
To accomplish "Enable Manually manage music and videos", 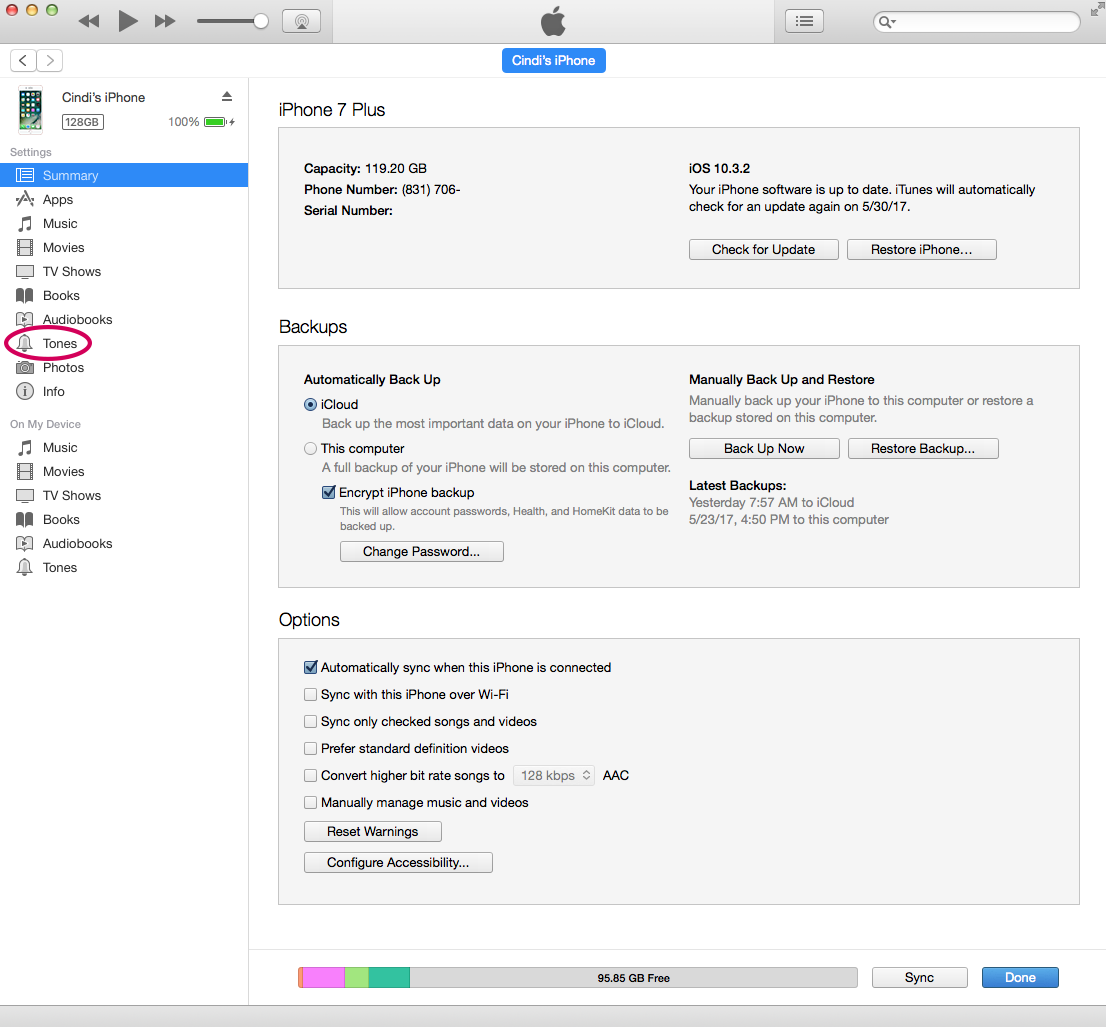I will [310, 803].
